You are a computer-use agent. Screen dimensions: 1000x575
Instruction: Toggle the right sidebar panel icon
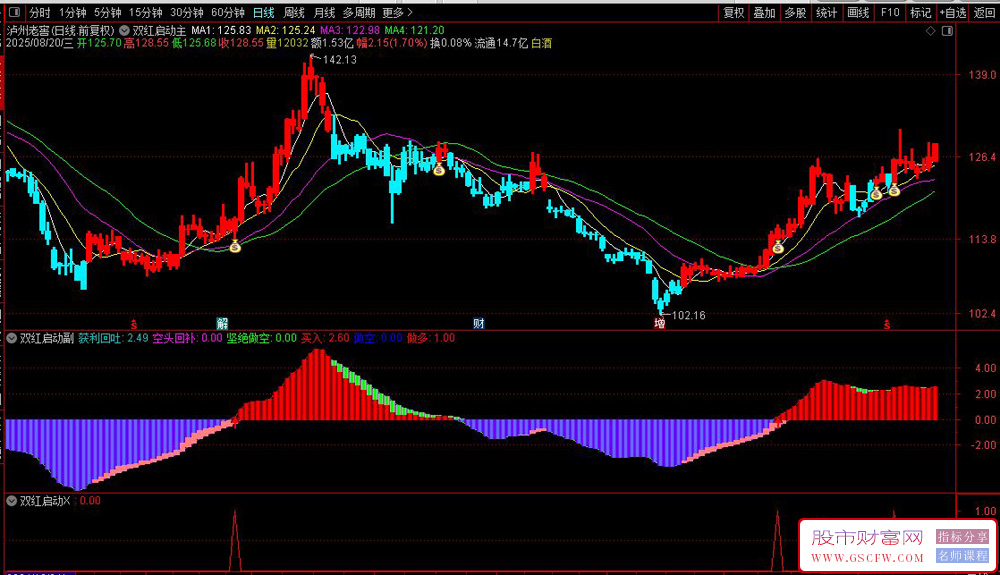coord(947,31)
